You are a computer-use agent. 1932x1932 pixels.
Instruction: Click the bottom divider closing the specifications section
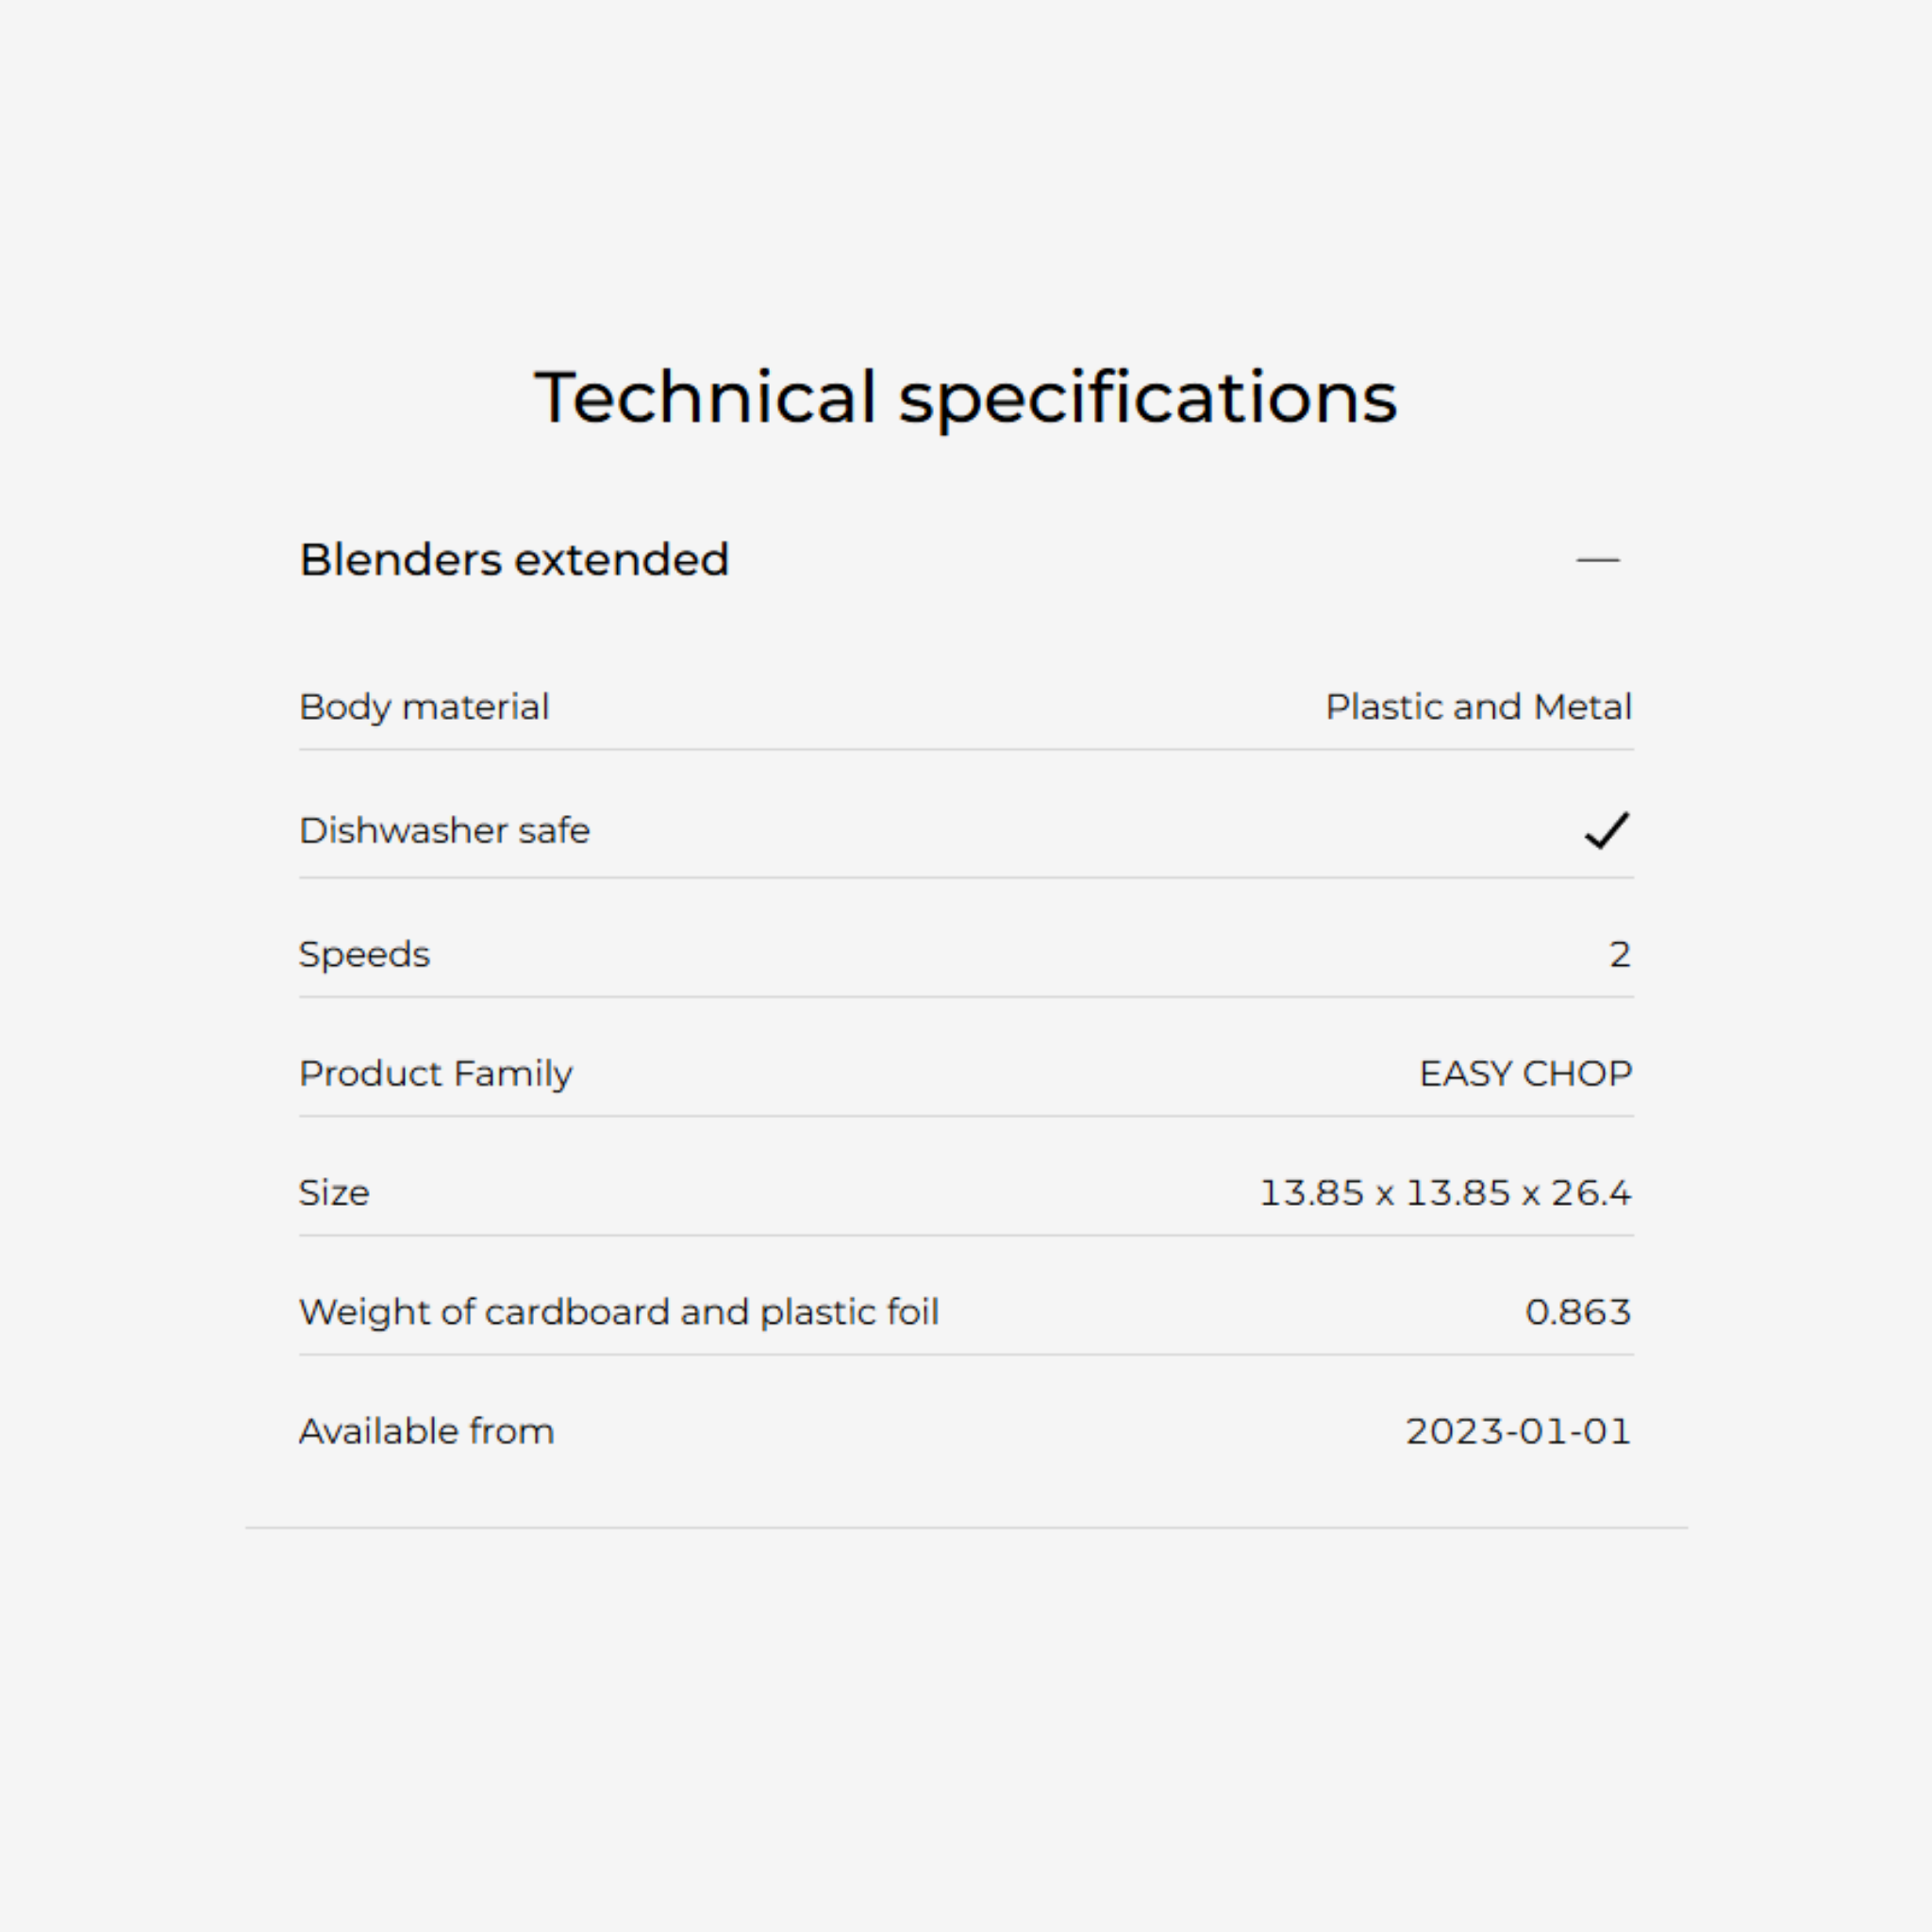[966, 1527]
